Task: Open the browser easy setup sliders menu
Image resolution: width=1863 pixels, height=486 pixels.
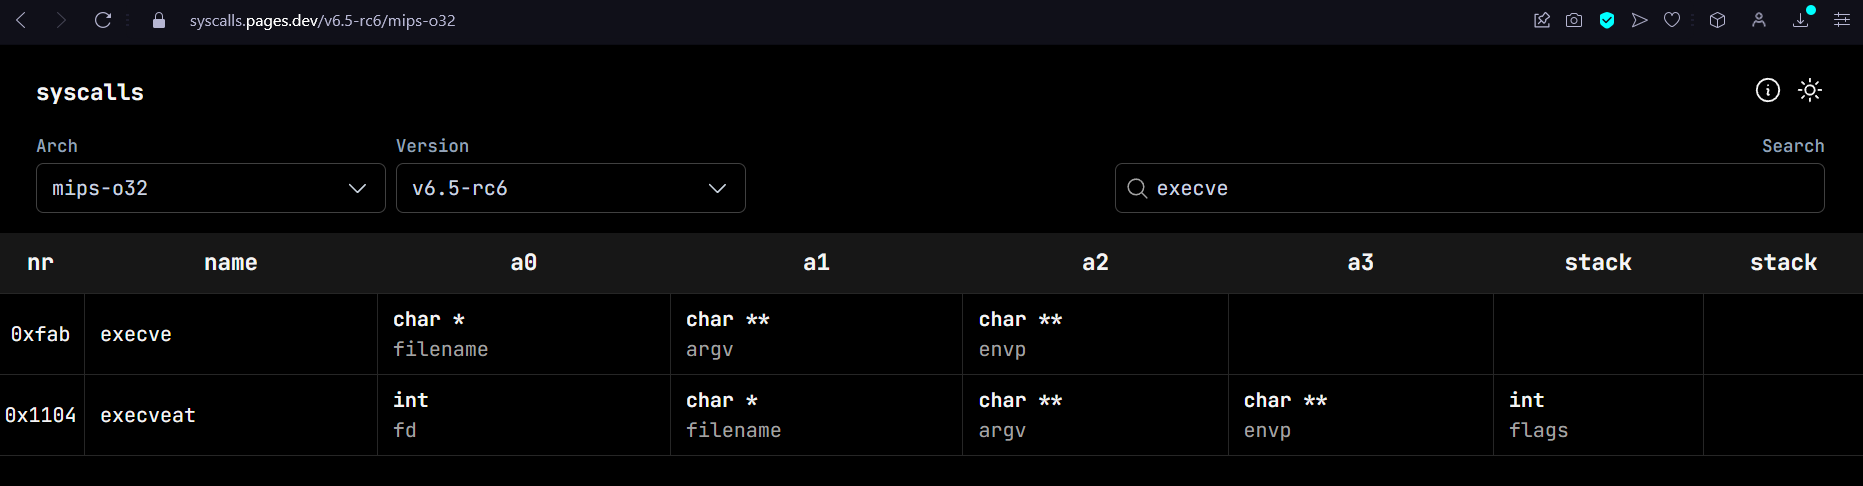Action: pos(1841,20)
